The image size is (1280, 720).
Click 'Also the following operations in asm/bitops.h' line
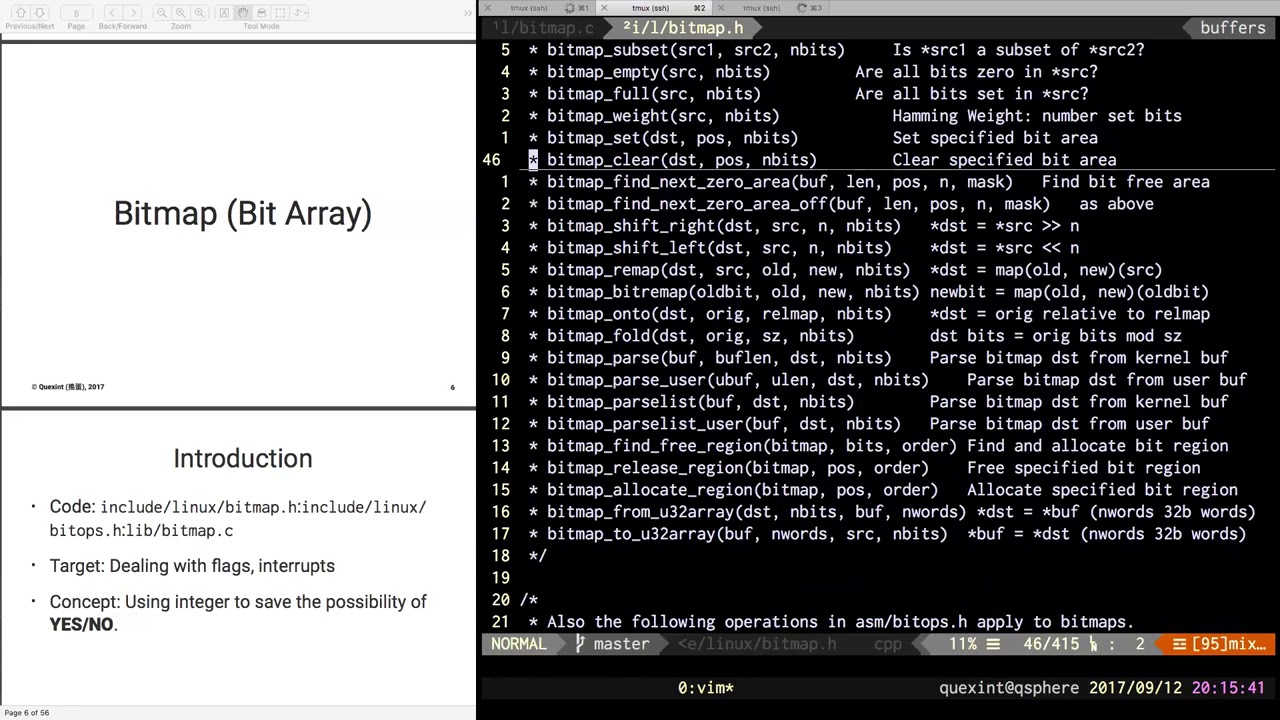coord(831,622)
